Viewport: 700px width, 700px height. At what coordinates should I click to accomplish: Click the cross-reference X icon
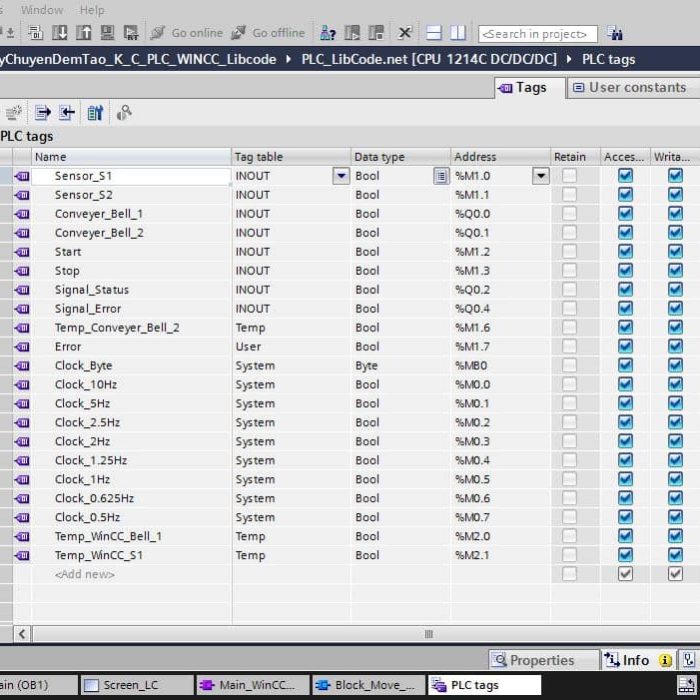pyautogui.click(x=404, y=33)
